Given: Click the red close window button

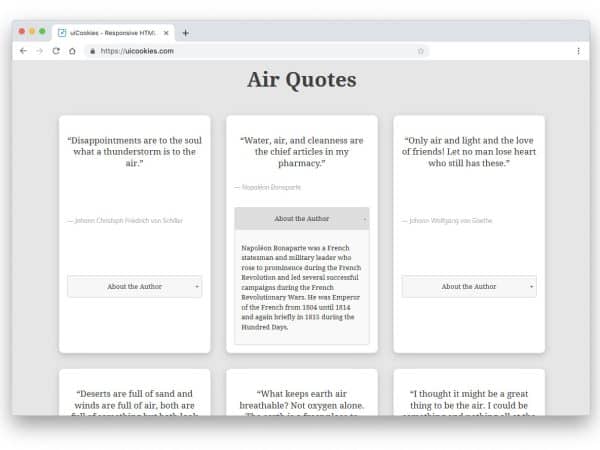Looking at the screenshot, I should tap(22, 31).
